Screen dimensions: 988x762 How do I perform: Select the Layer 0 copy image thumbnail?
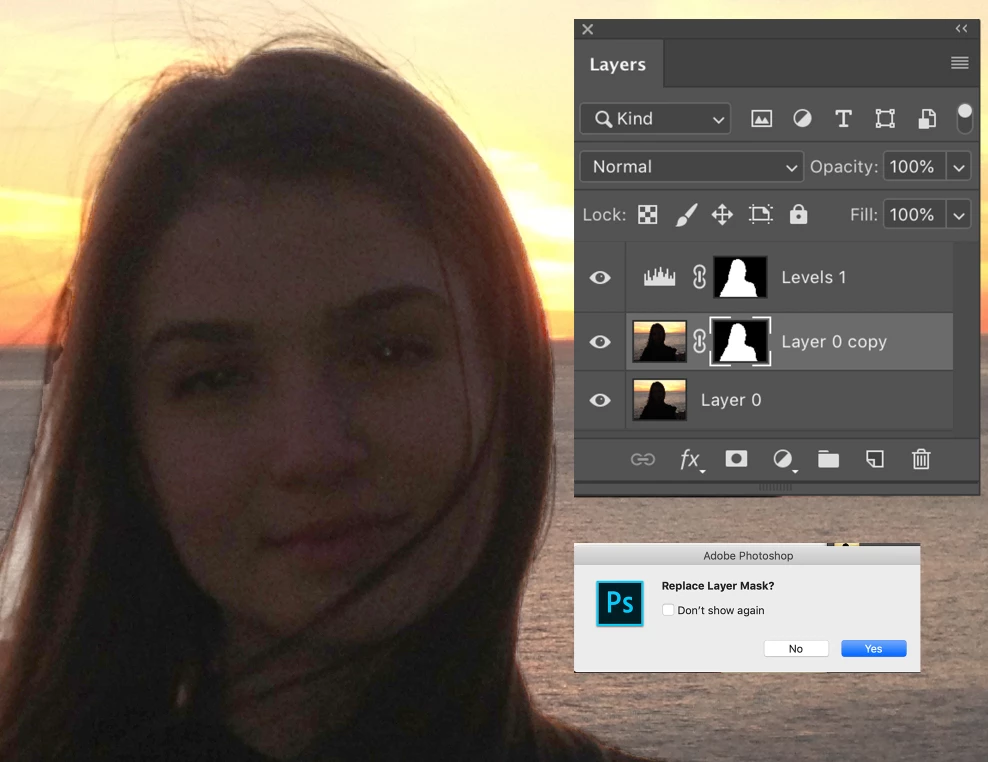pyautogui.click(x=659, y=341)
